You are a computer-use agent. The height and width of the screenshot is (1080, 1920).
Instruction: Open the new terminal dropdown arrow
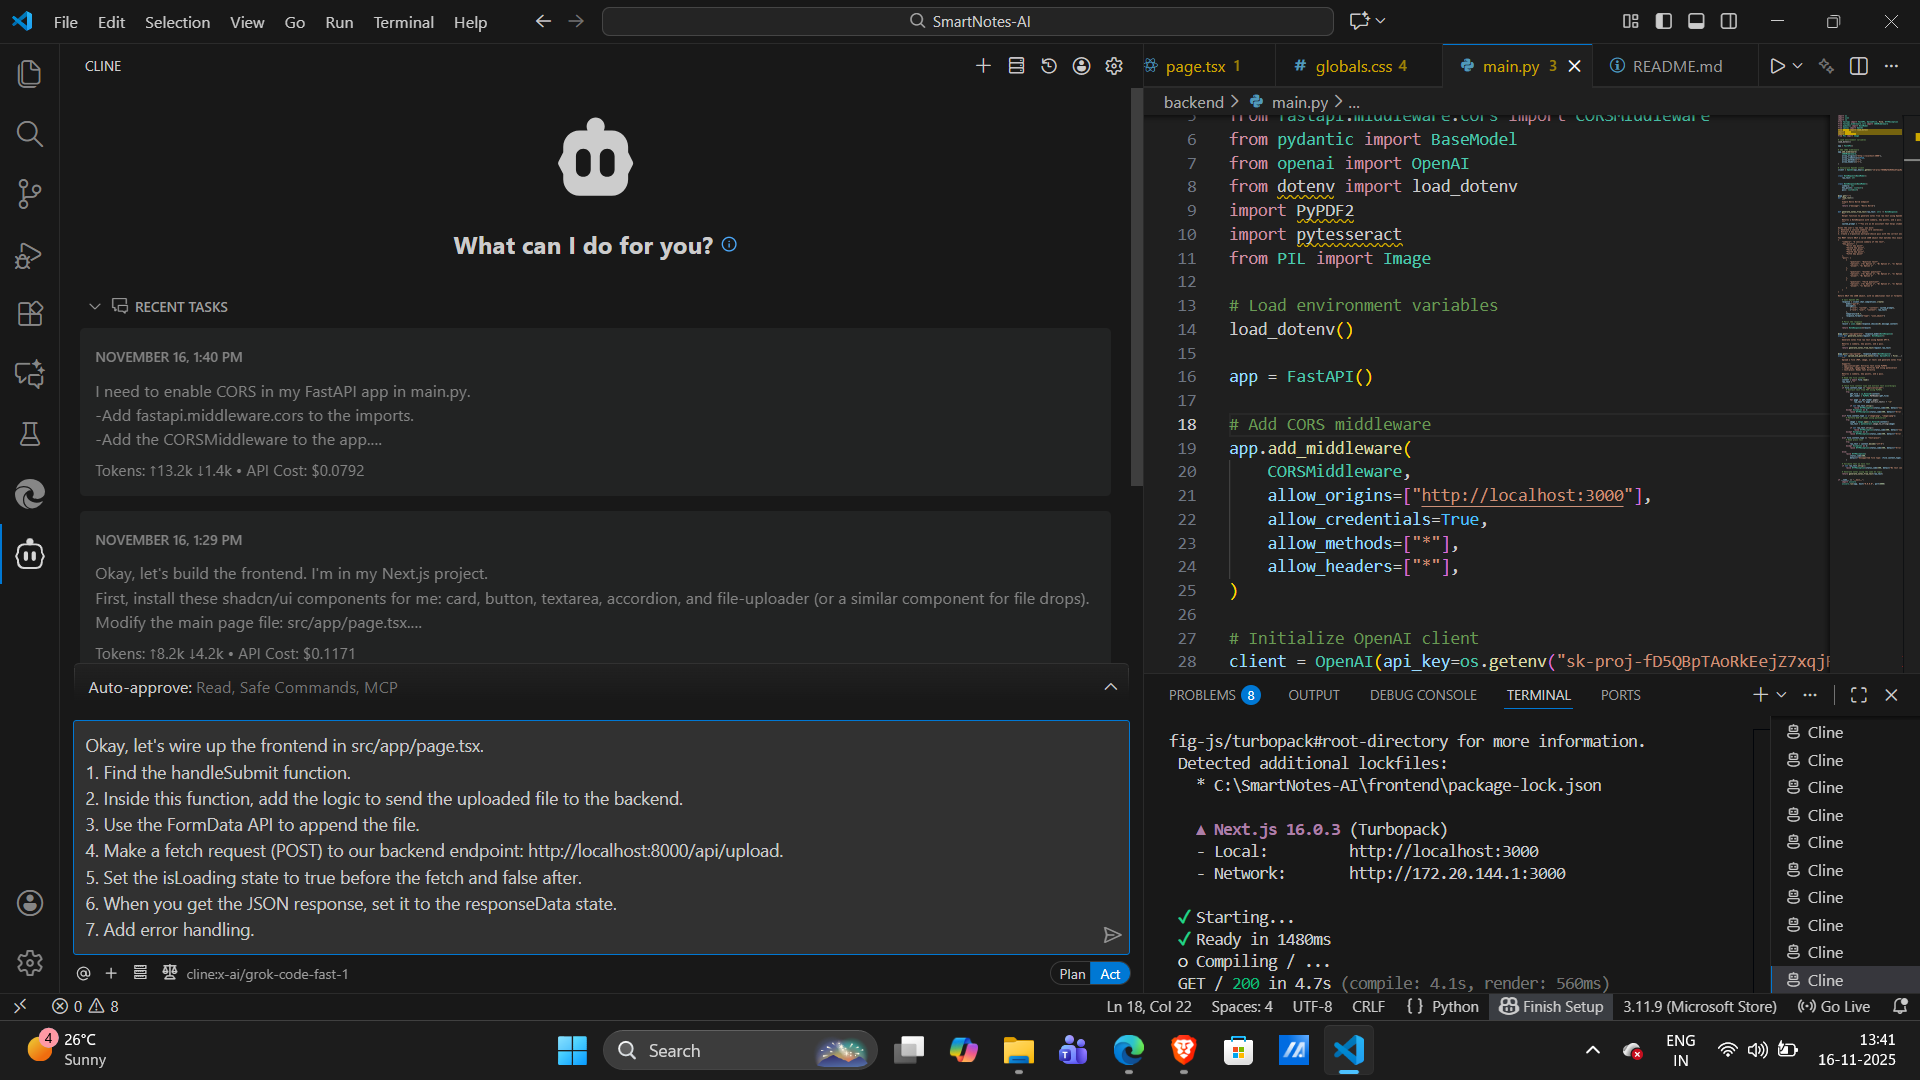point(1782,695)
